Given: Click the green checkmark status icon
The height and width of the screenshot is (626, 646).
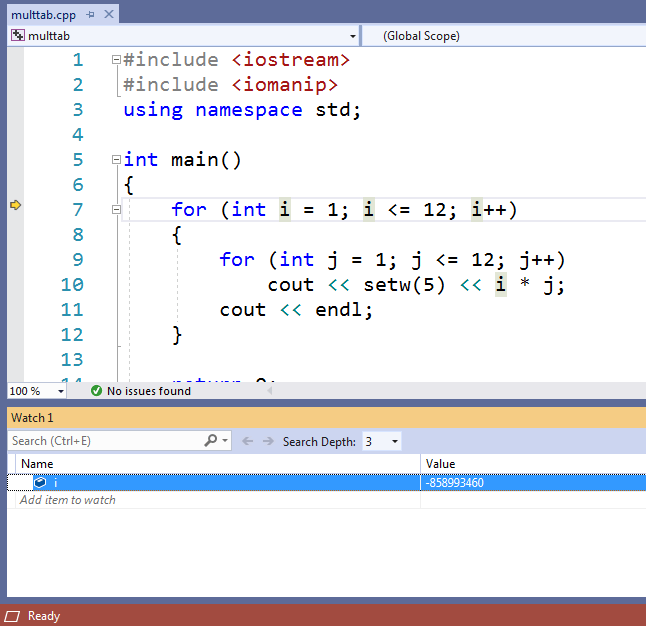Looking at the screenshot, I should pos(96,391).
